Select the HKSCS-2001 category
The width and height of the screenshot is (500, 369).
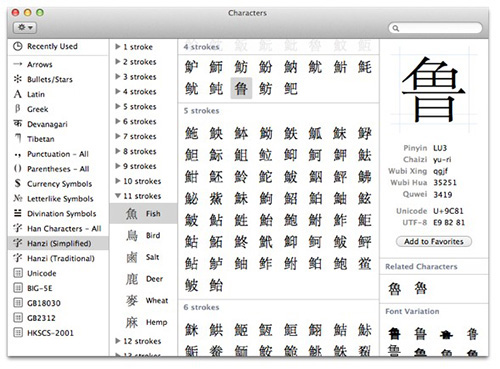tap(58, 333)
